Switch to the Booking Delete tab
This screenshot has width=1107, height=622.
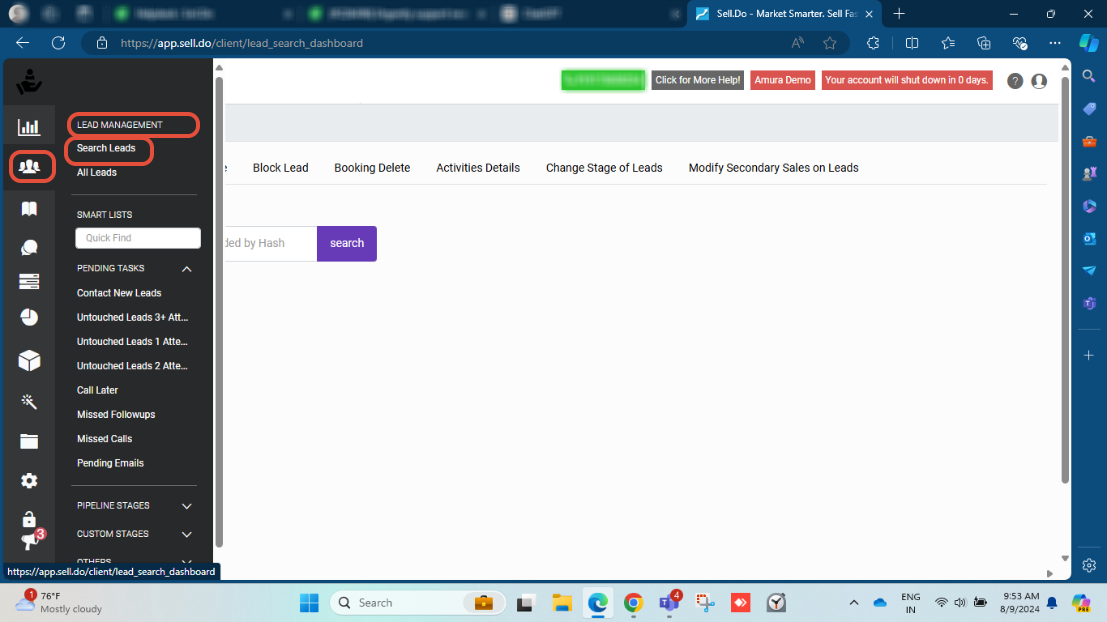click(x=372, y=168)
